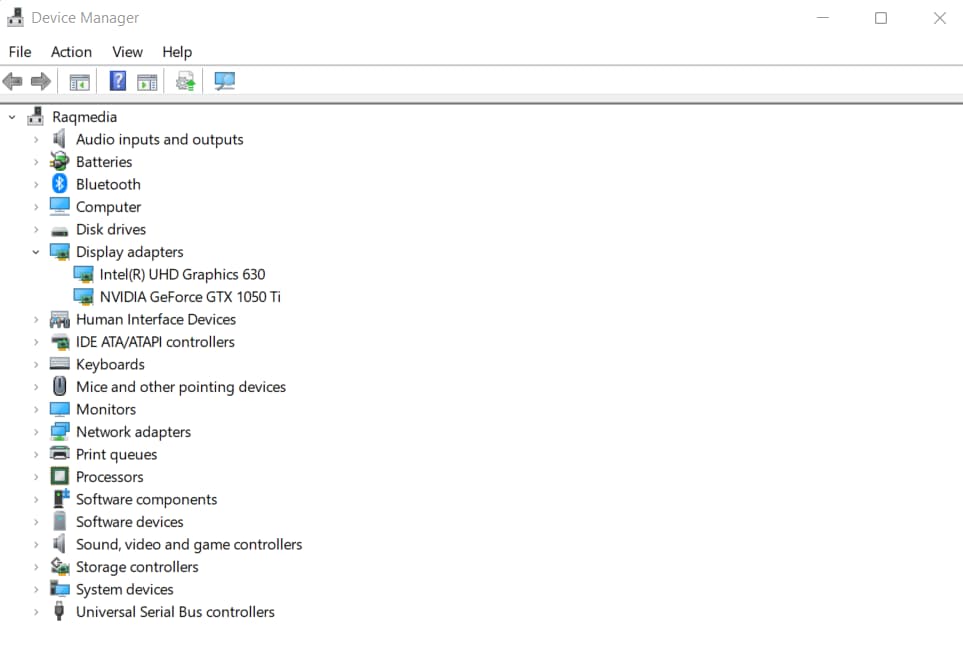The image size is (963, 663).
Task: Open the File menu
Action: click(20, 52)
